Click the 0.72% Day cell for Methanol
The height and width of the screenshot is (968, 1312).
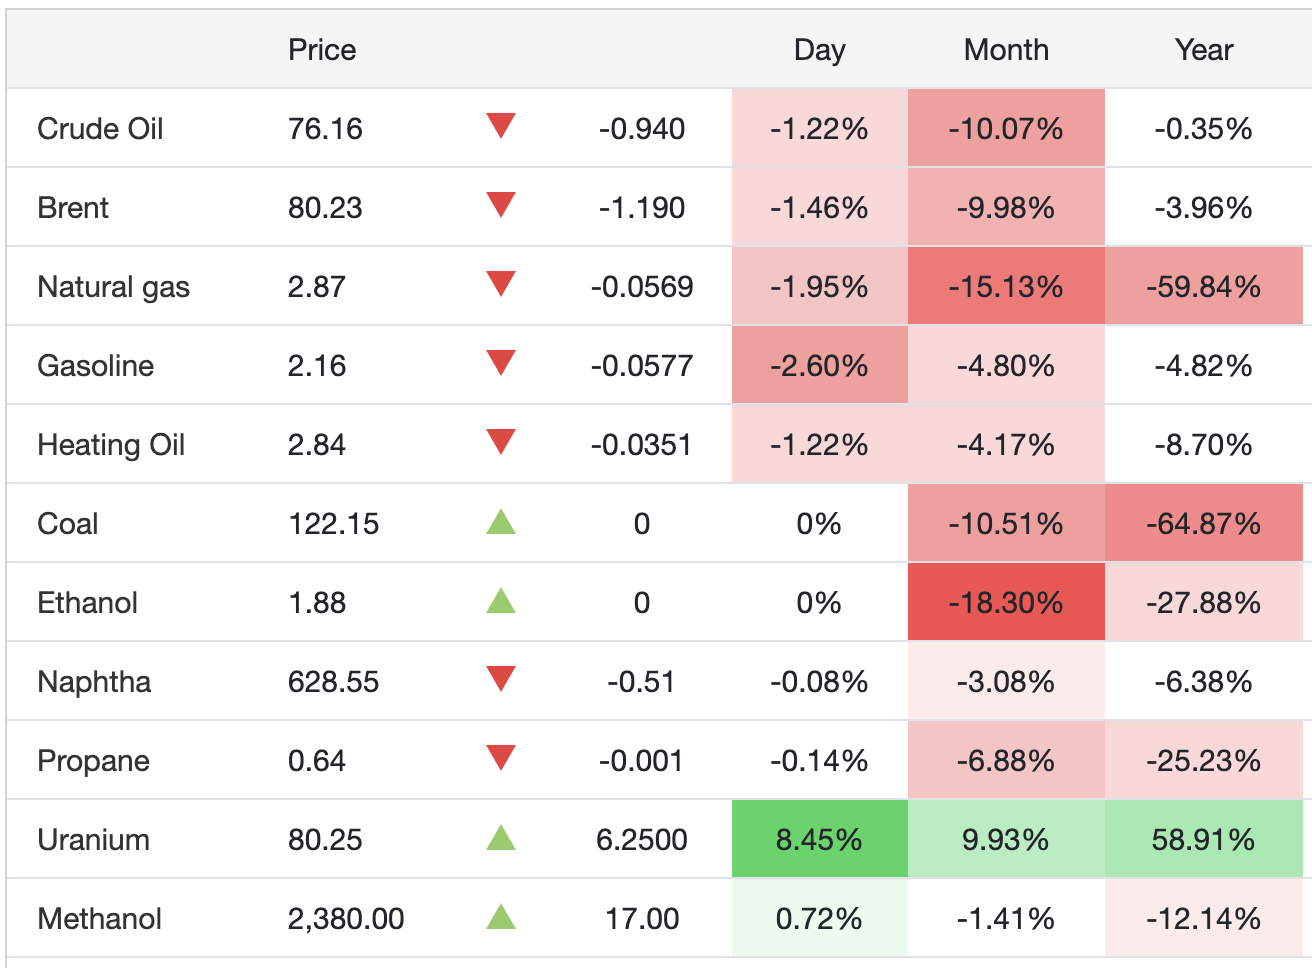(x=820, y=918)
